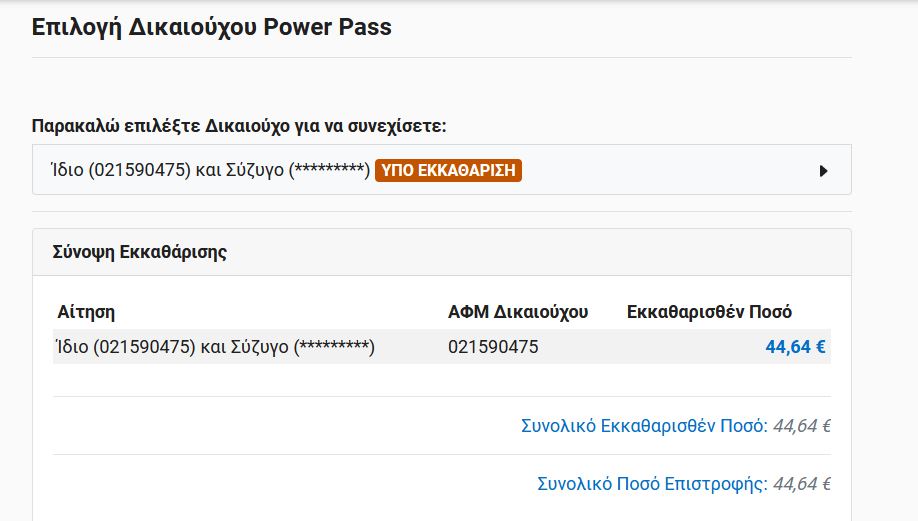Click the Σύνοψη Εκκαθάρισης panel header
The height and width of the screenshot is (521, 918).
[x=442, y=252]
